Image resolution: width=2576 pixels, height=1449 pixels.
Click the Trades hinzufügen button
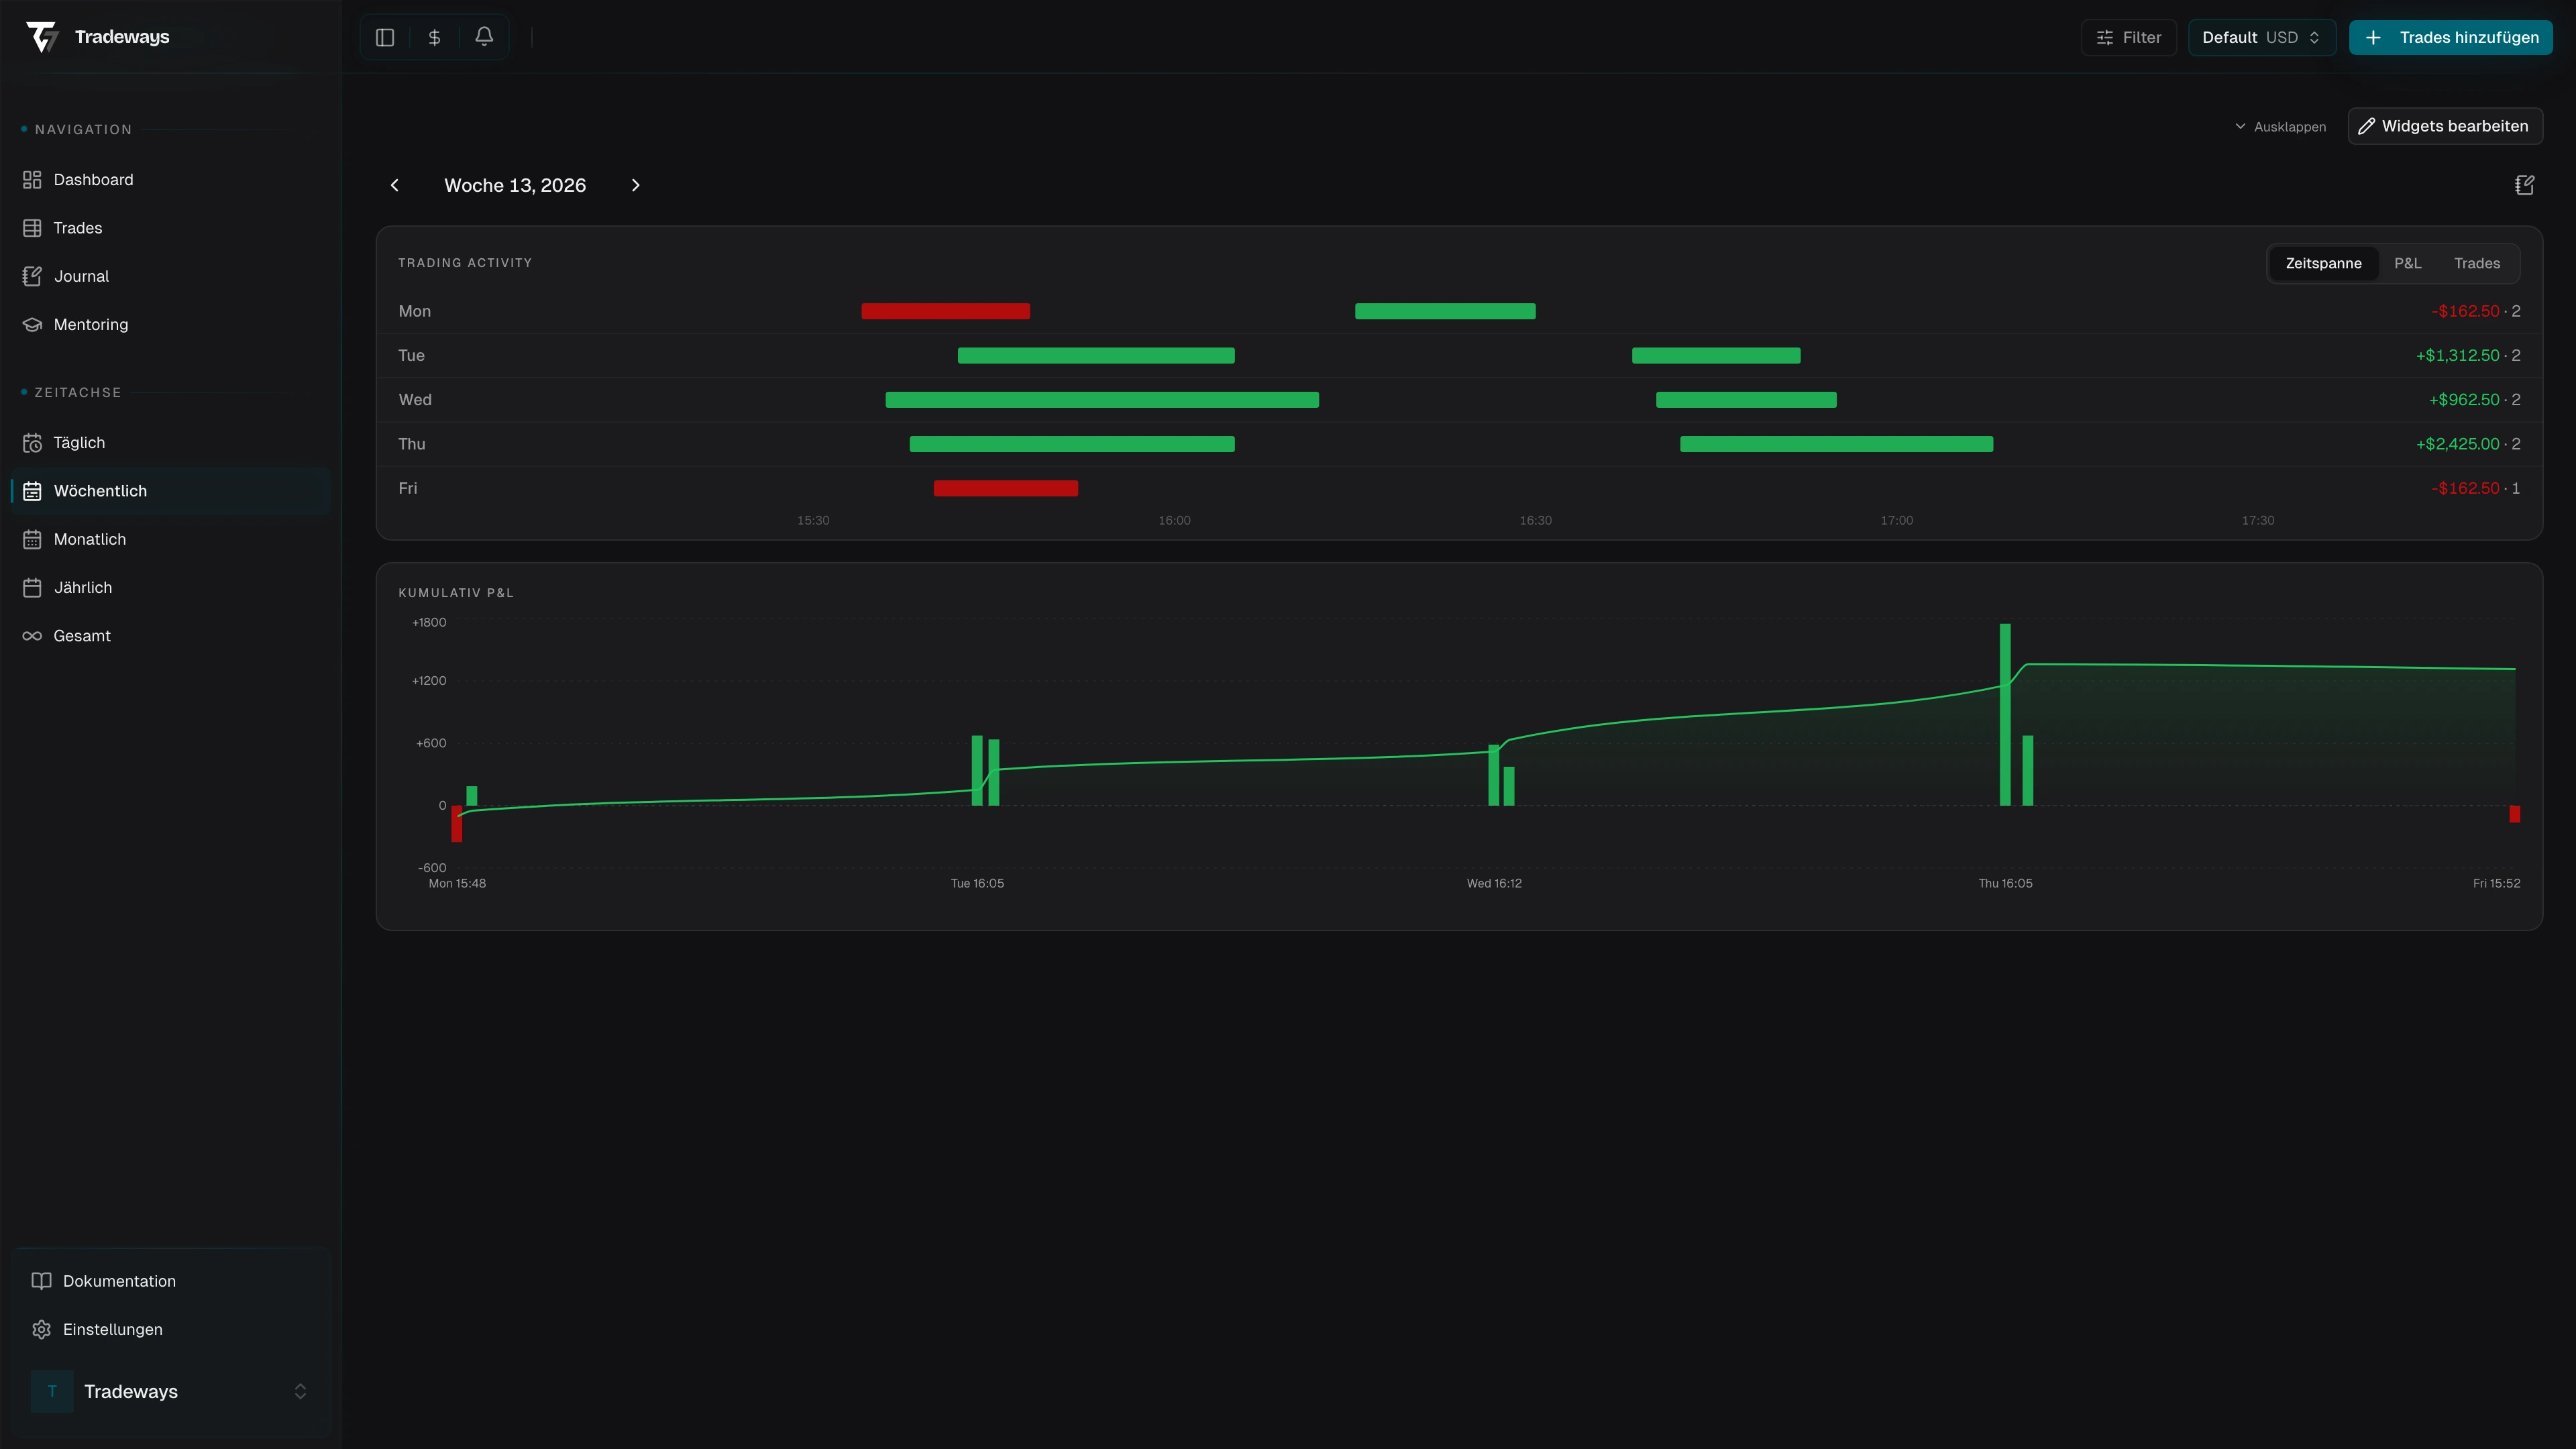pos(2450,37)
